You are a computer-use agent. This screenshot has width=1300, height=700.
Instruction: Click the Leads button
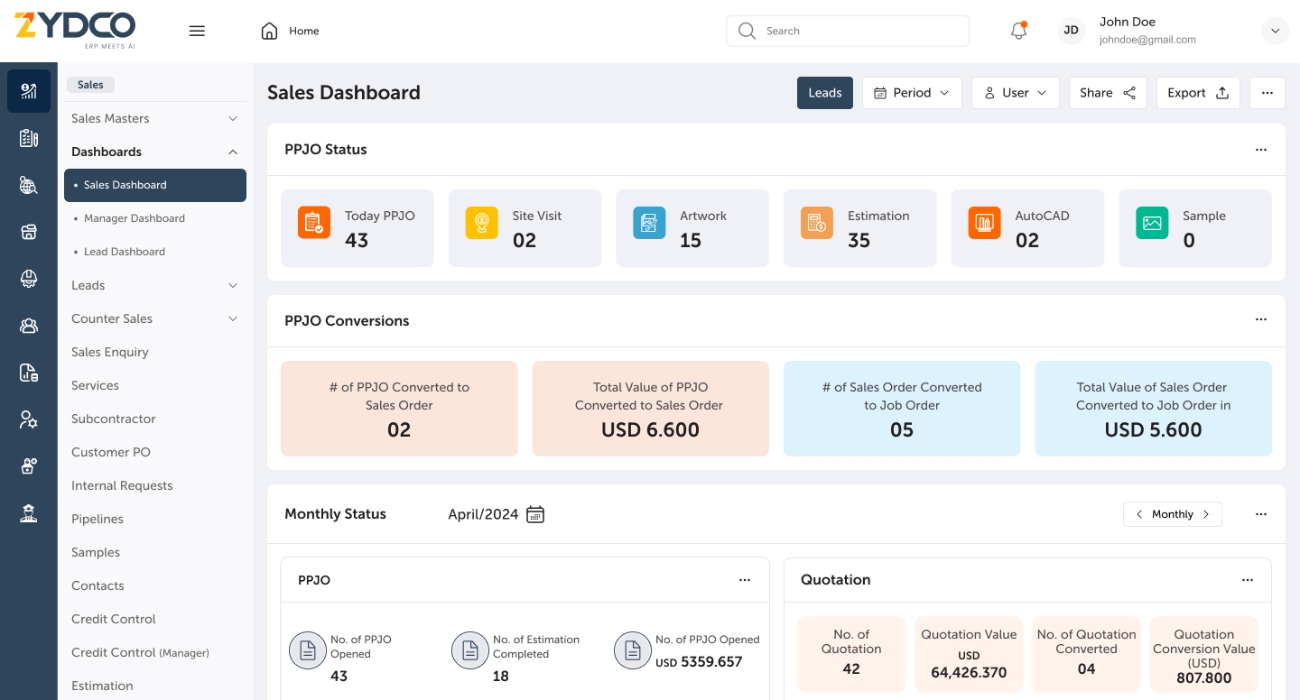(825, 93)
